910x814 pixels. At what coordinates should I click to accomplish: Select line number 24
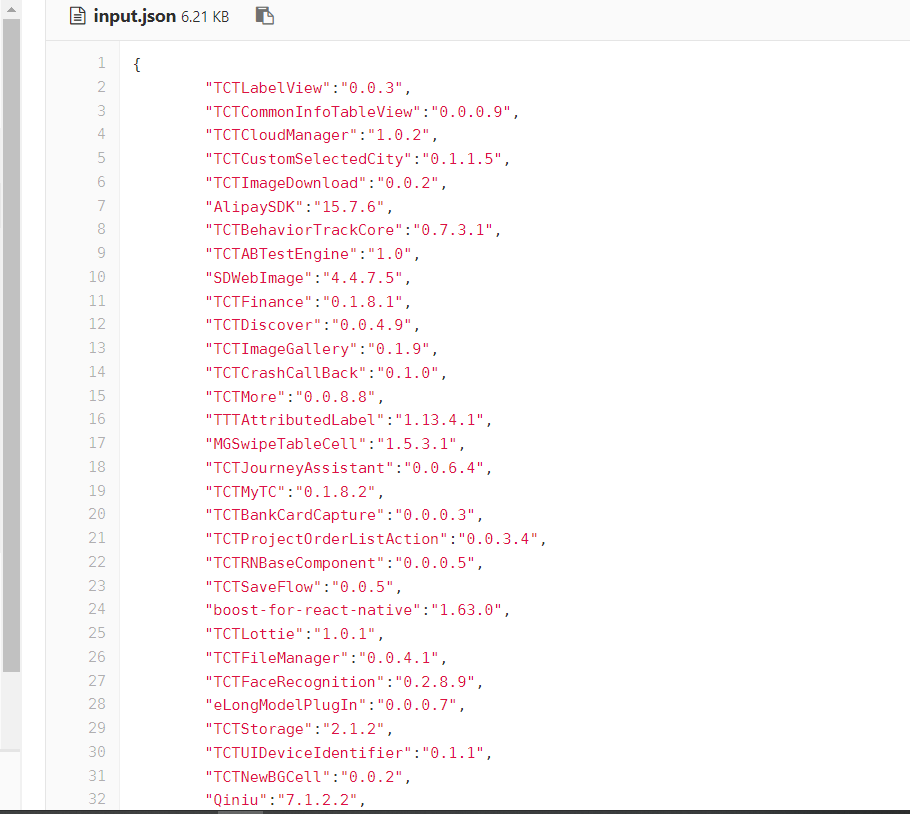tap(97, 609)
